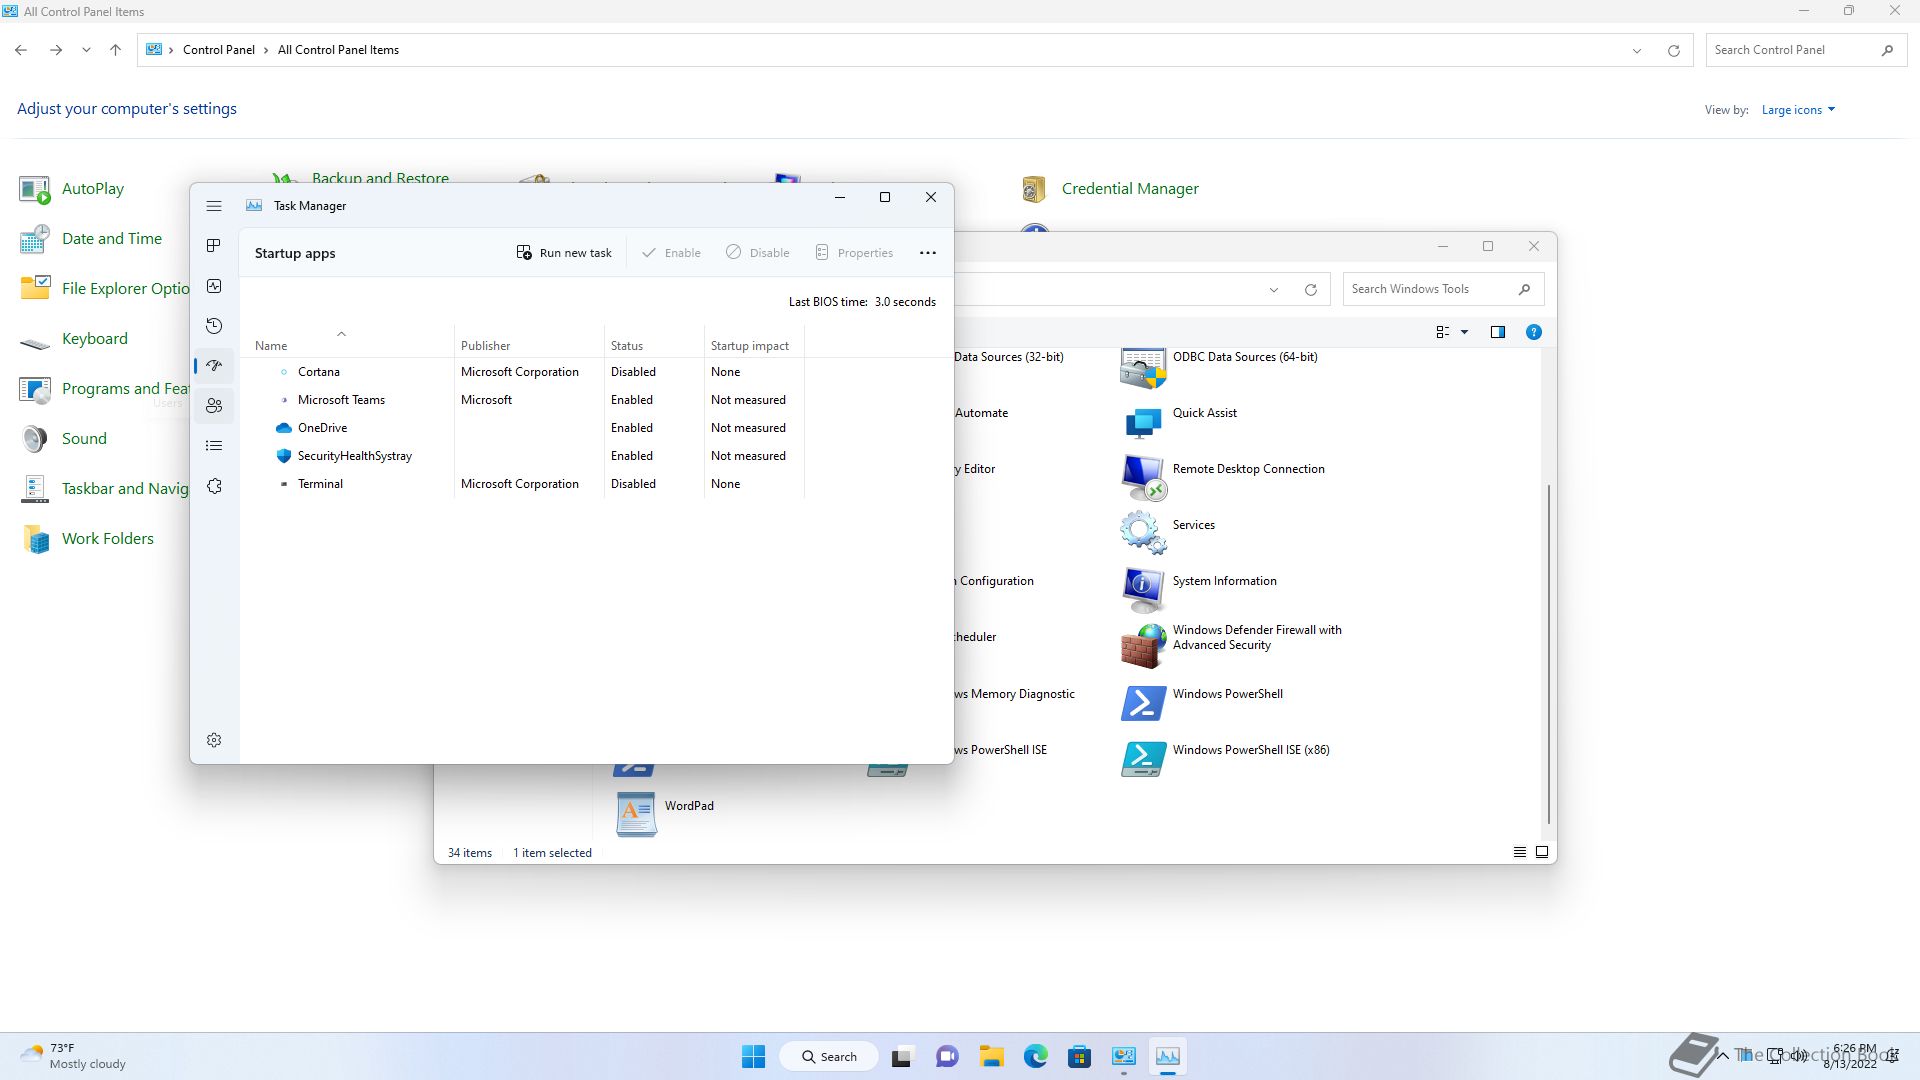Image resolution: width=1920 pixels, height=1080 pixels.
Task: Go back in Control Panel navigation
Action: 21,50
